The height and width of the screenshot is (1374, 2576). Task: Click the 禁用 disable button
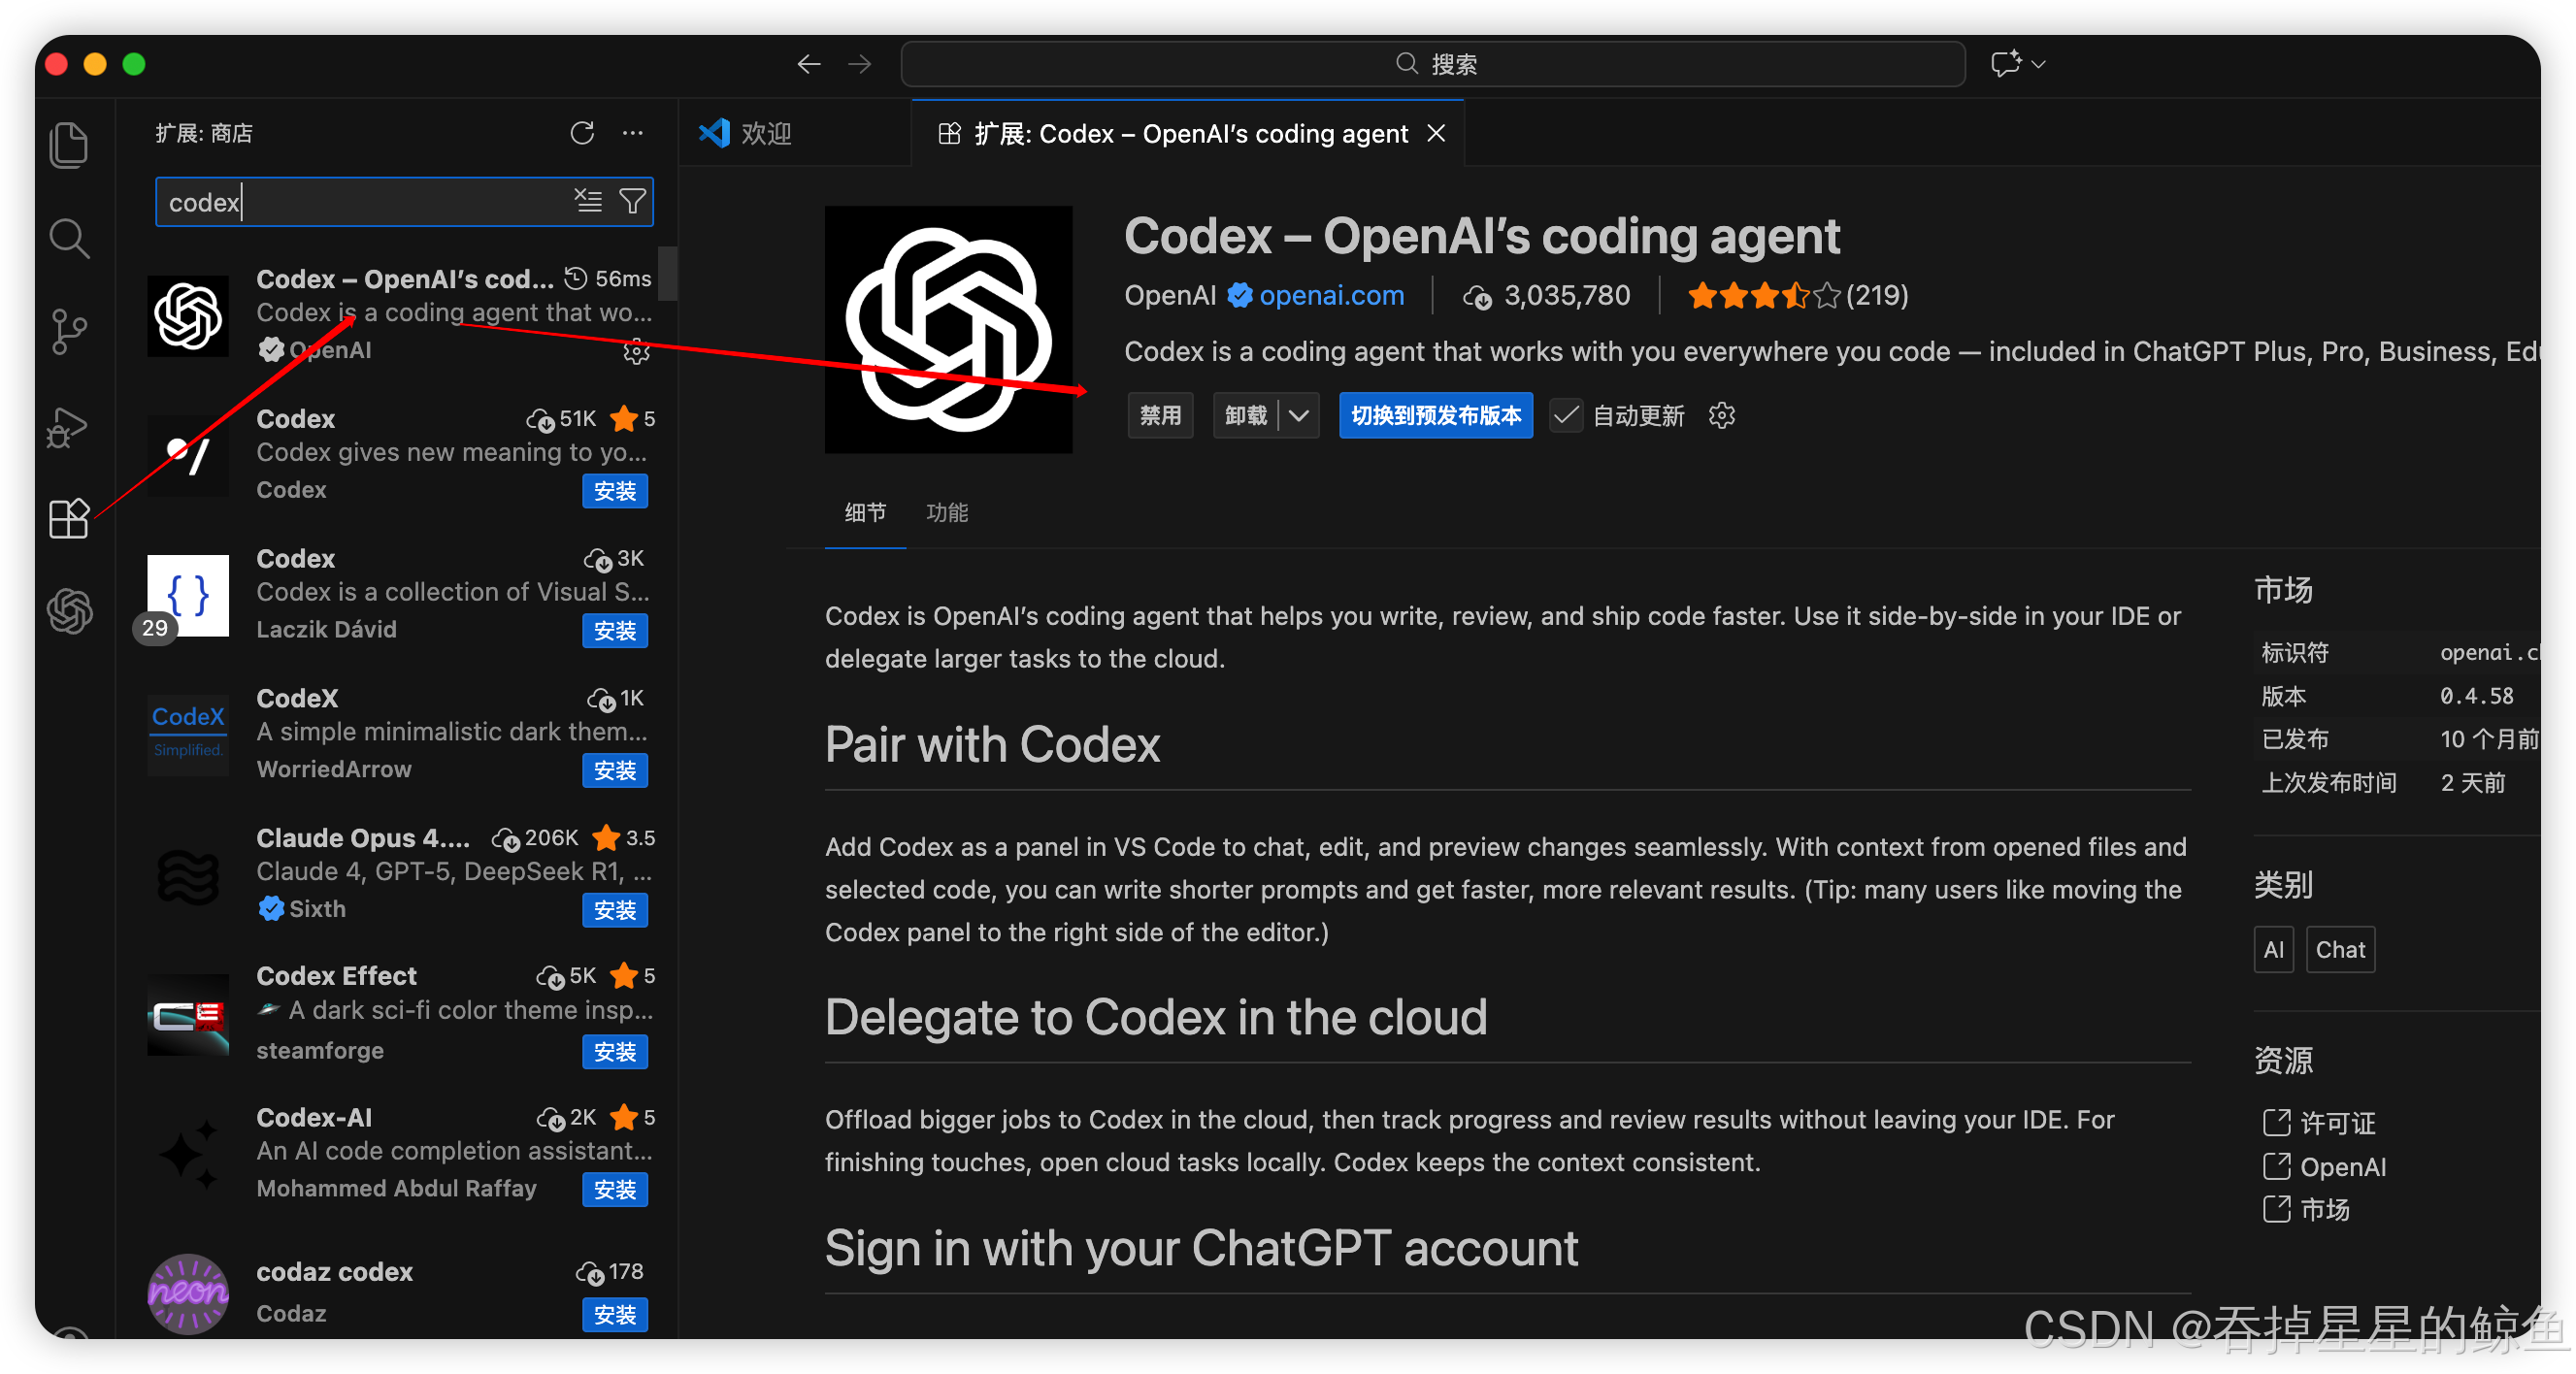[1160, 415]
